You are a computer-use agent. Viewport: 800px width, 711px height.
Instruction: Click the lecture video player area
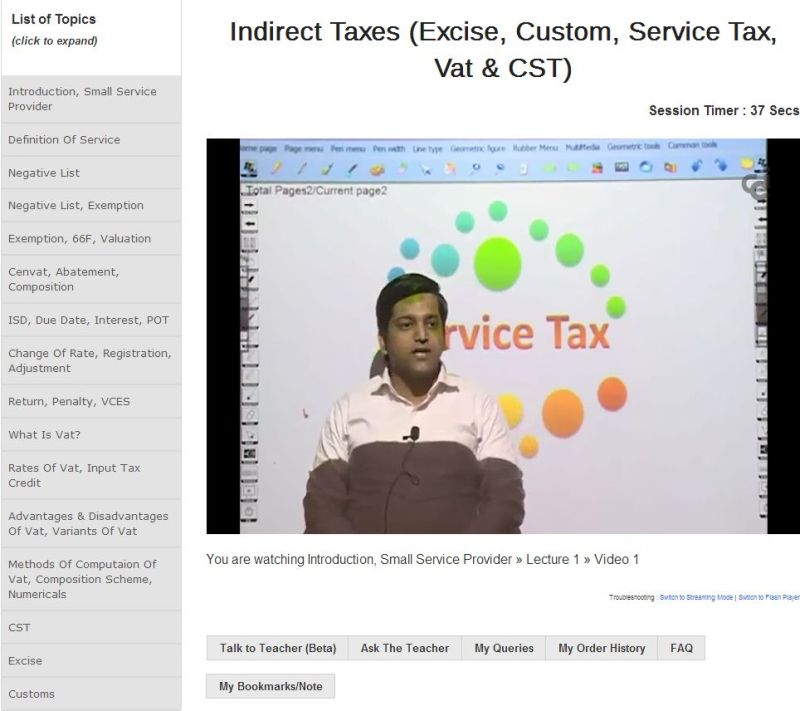(x=503, y=336)
